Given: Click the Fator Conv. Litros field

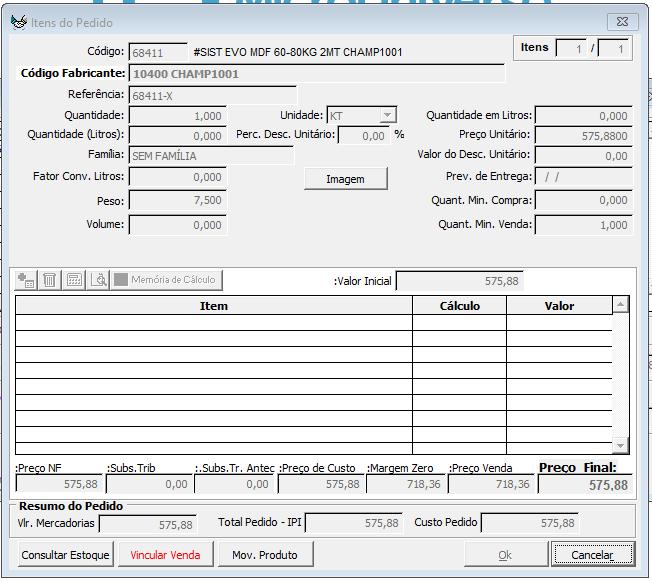Looking at the screenshot, I should pyautogui.click(x=178, y=177).
